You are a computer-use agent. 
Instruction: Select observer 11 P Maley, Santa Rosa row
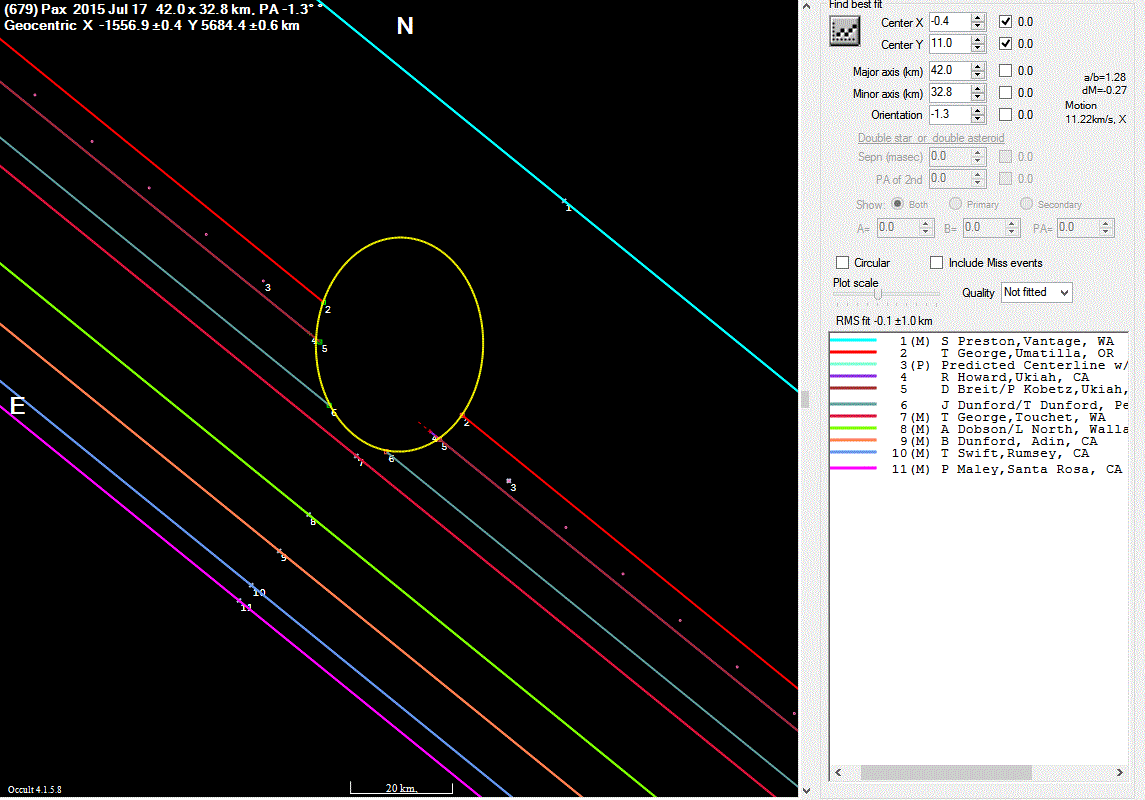(x=979, y=469)
